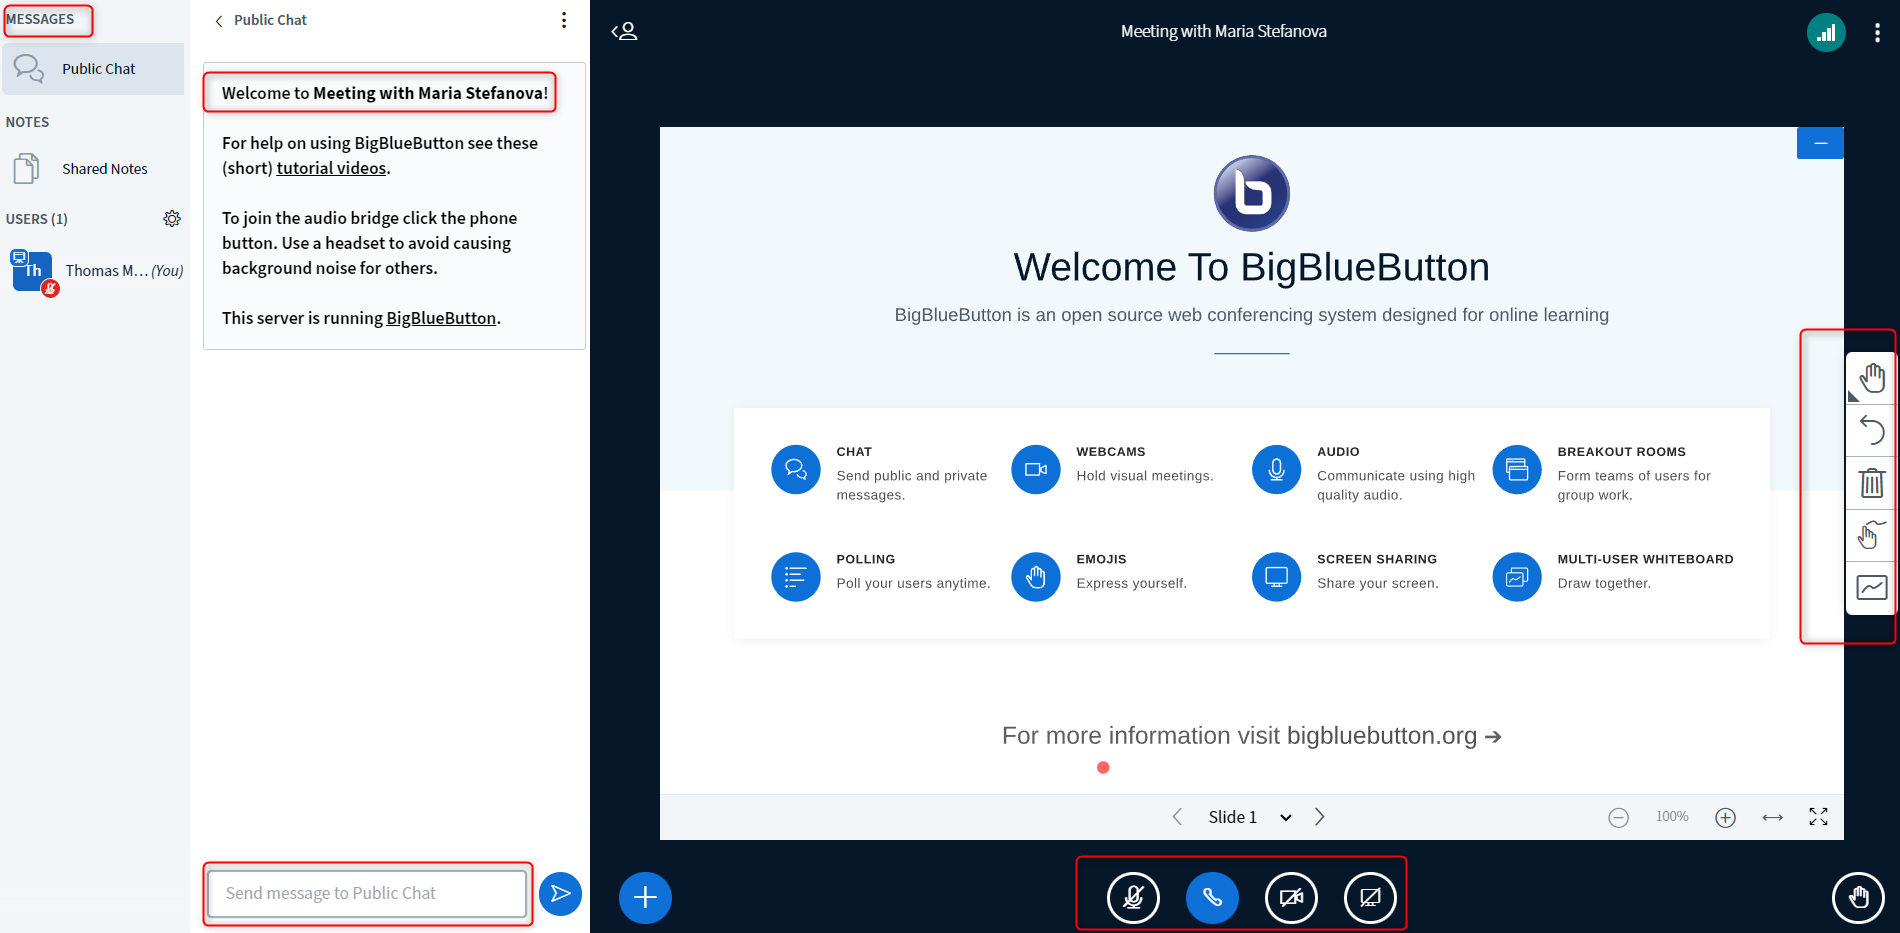Click the Send message to Public Chat field
This screenshot has width=1900, height=933.
point(367,893)
